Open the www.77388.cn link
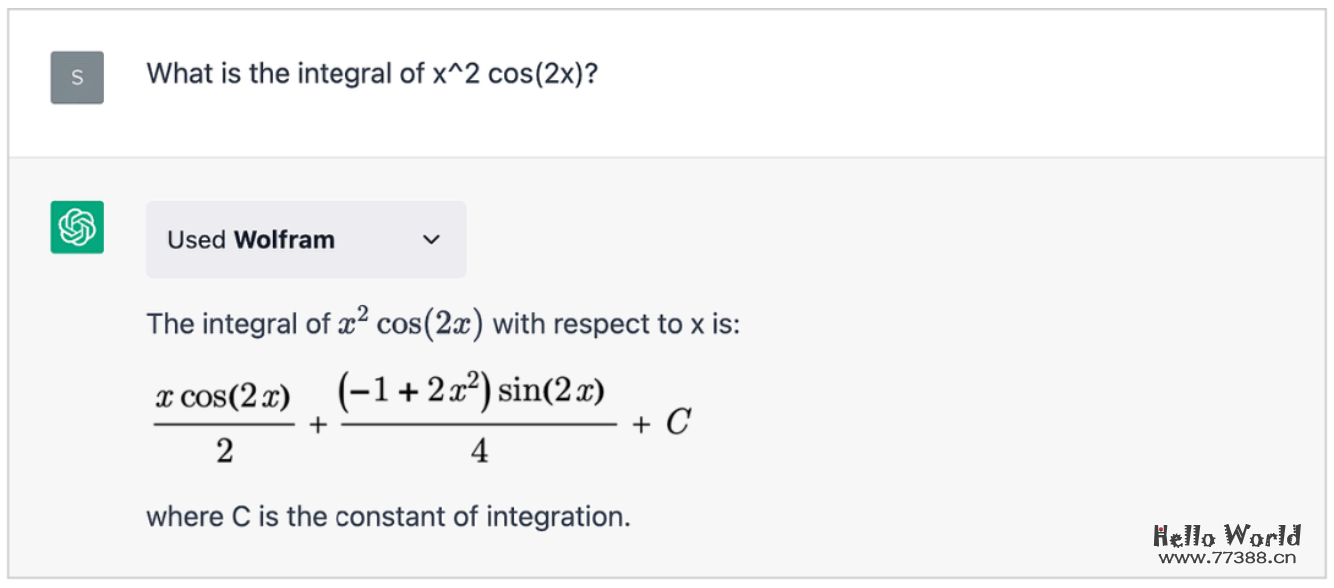This screenshot has height=588, width=1334. pos(1227,559)
